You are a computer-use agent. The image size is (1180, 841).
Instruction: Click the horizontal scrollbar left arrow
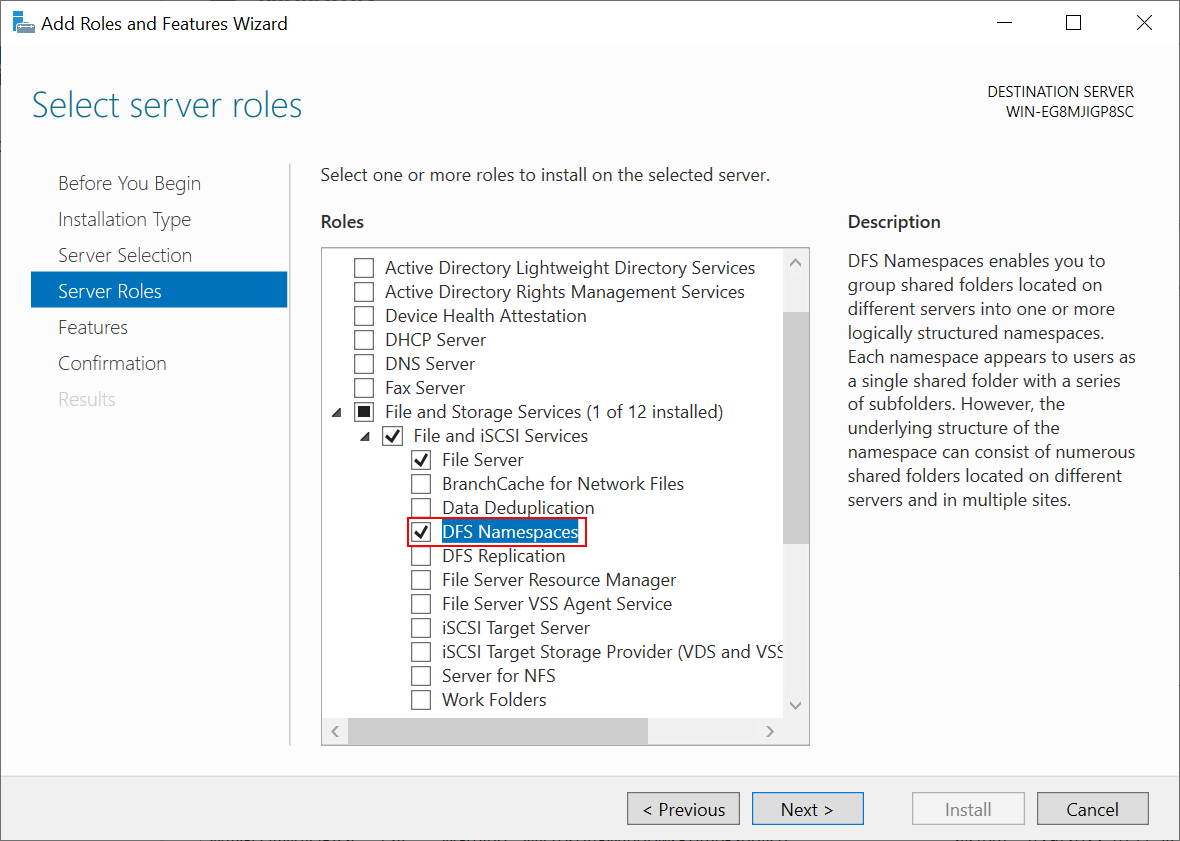335,731
